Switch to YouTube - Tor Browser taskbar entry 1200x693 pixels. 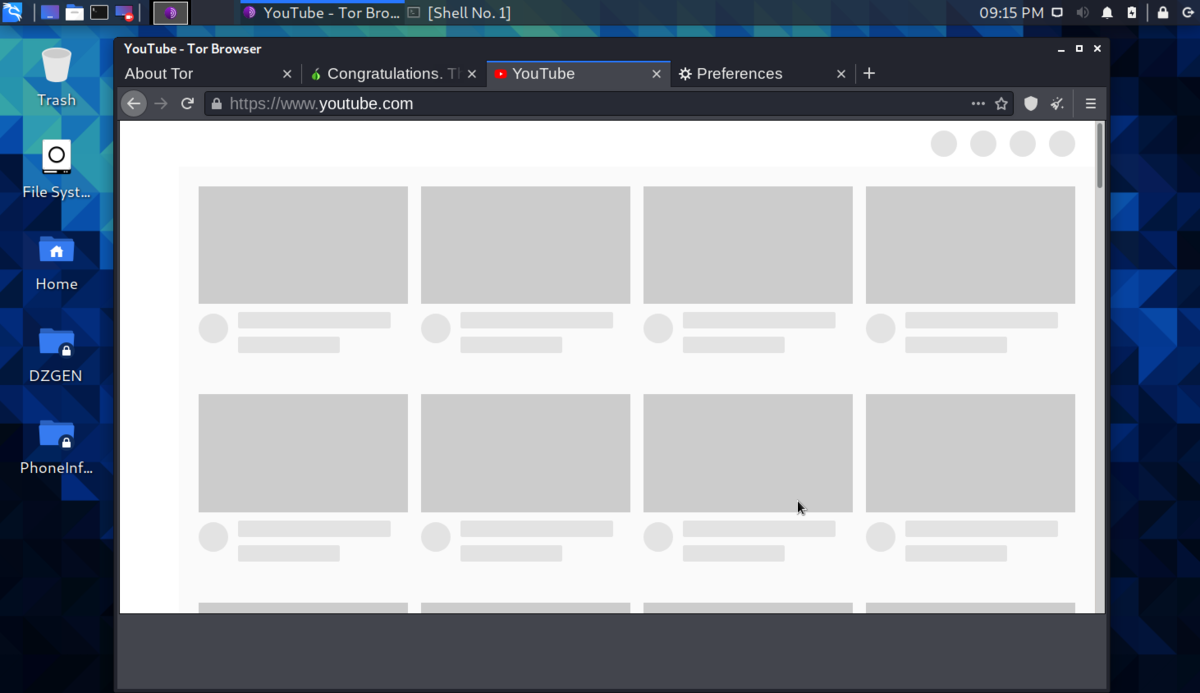322,13
